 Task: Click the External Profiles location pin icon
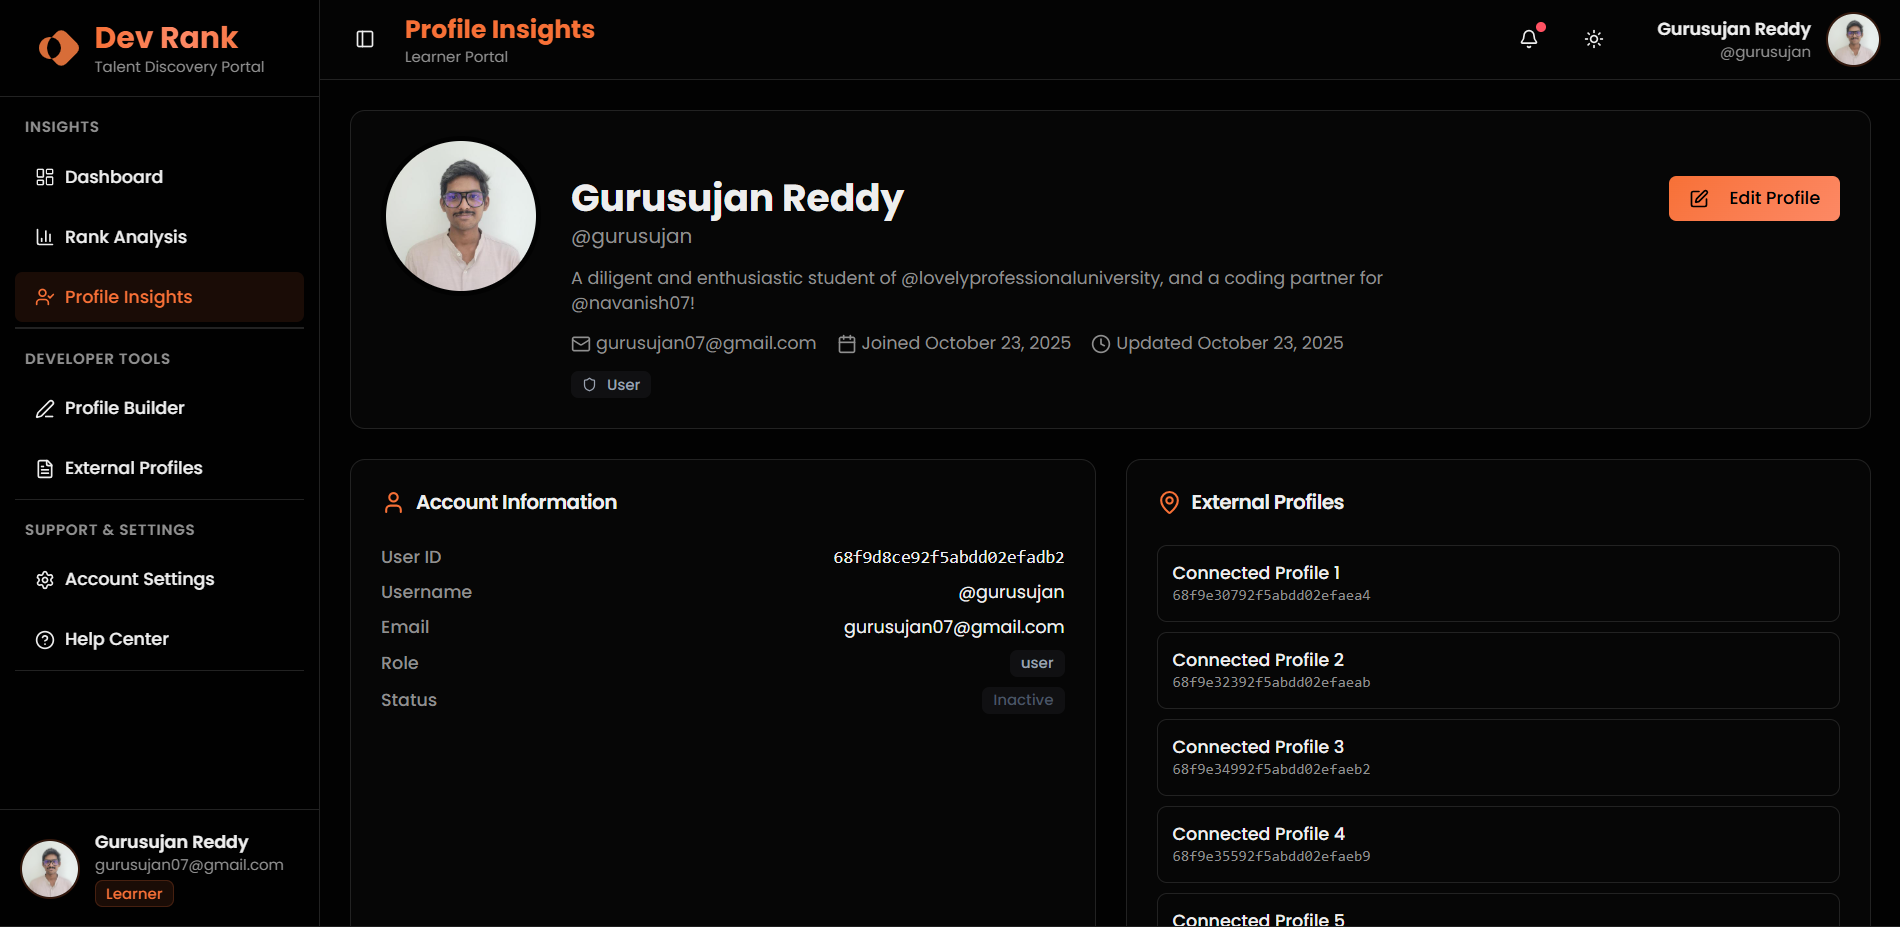tap(1169, 502)
